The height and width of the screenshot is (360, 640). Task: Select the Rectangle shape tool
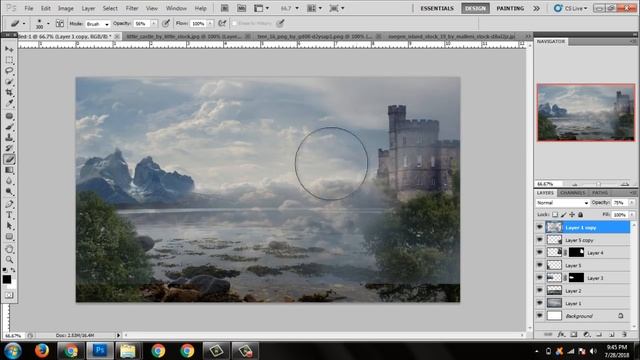coord(9,237)
